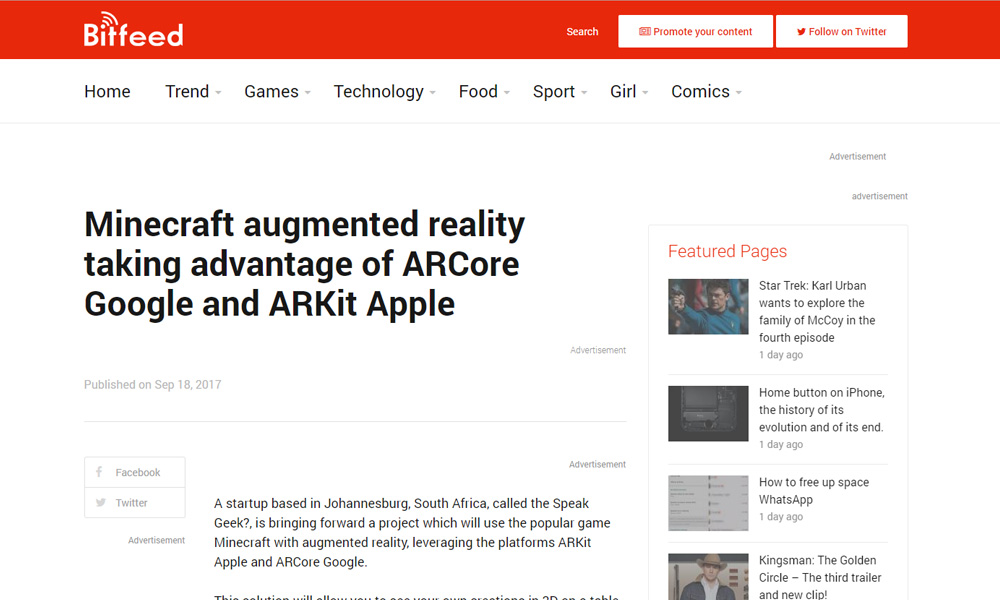Click the Kingsman Golden Circle thumbnail
Screen dimensions: 1000x600
coord(708,576)
